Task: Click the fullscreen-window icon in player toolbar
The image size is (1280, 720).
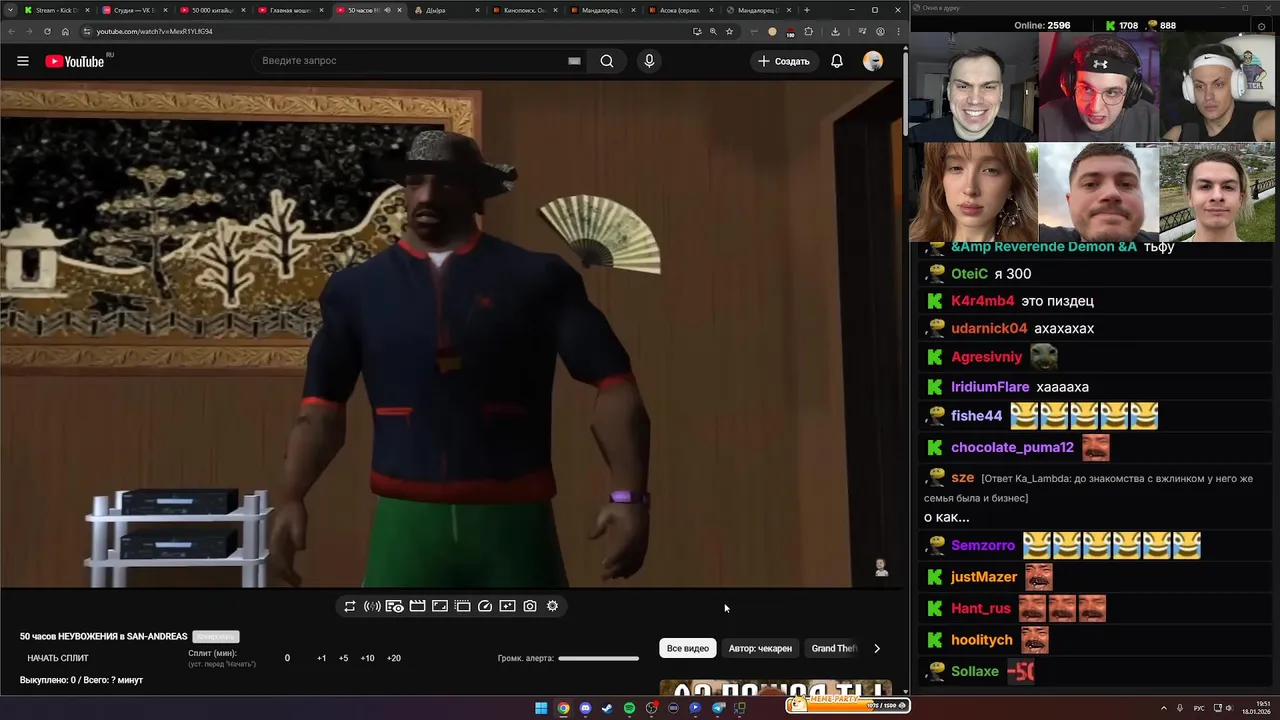Action: (439, 606)
